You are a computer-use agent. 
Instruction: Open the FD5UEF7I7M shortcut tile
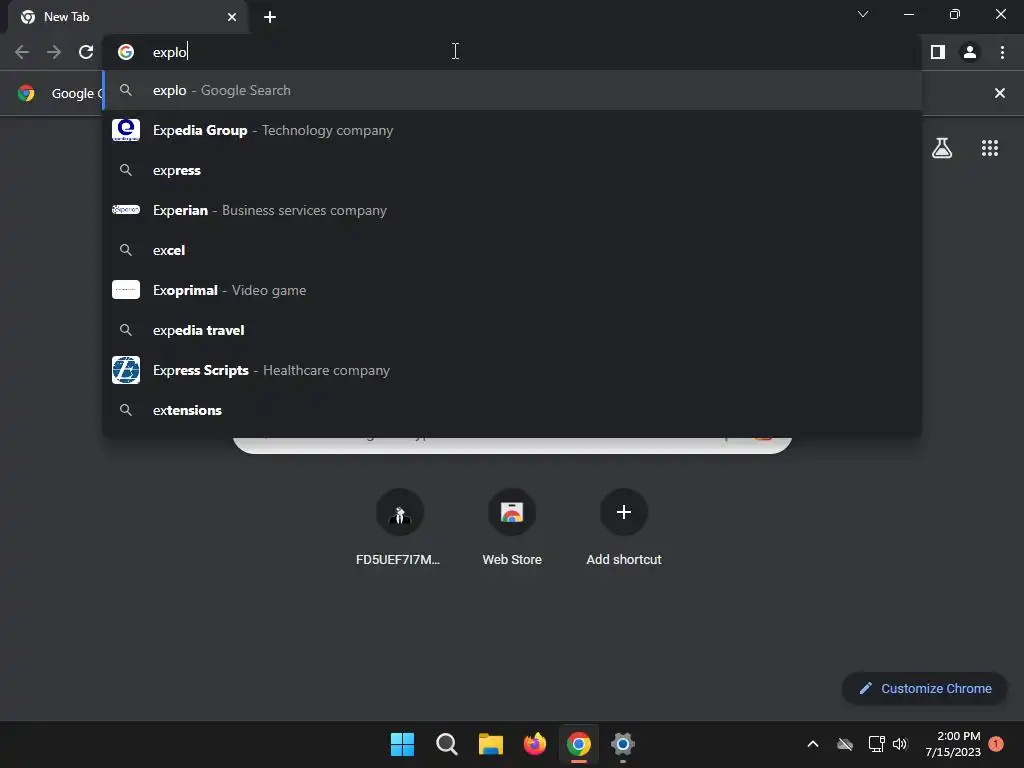[x=400, y=526]
